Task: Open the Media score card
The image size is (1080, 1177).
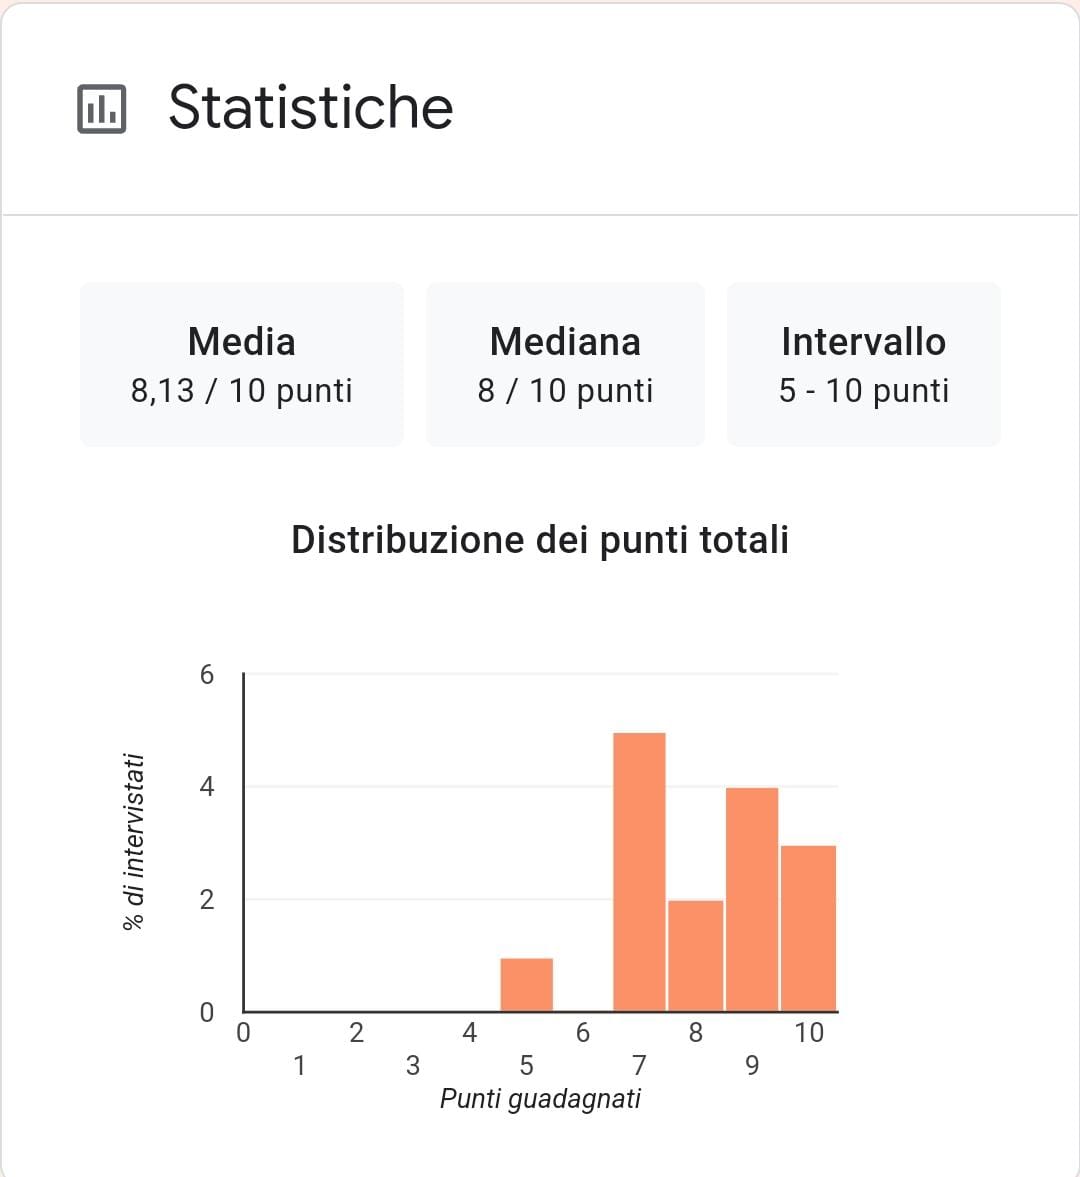Action: 242,364
